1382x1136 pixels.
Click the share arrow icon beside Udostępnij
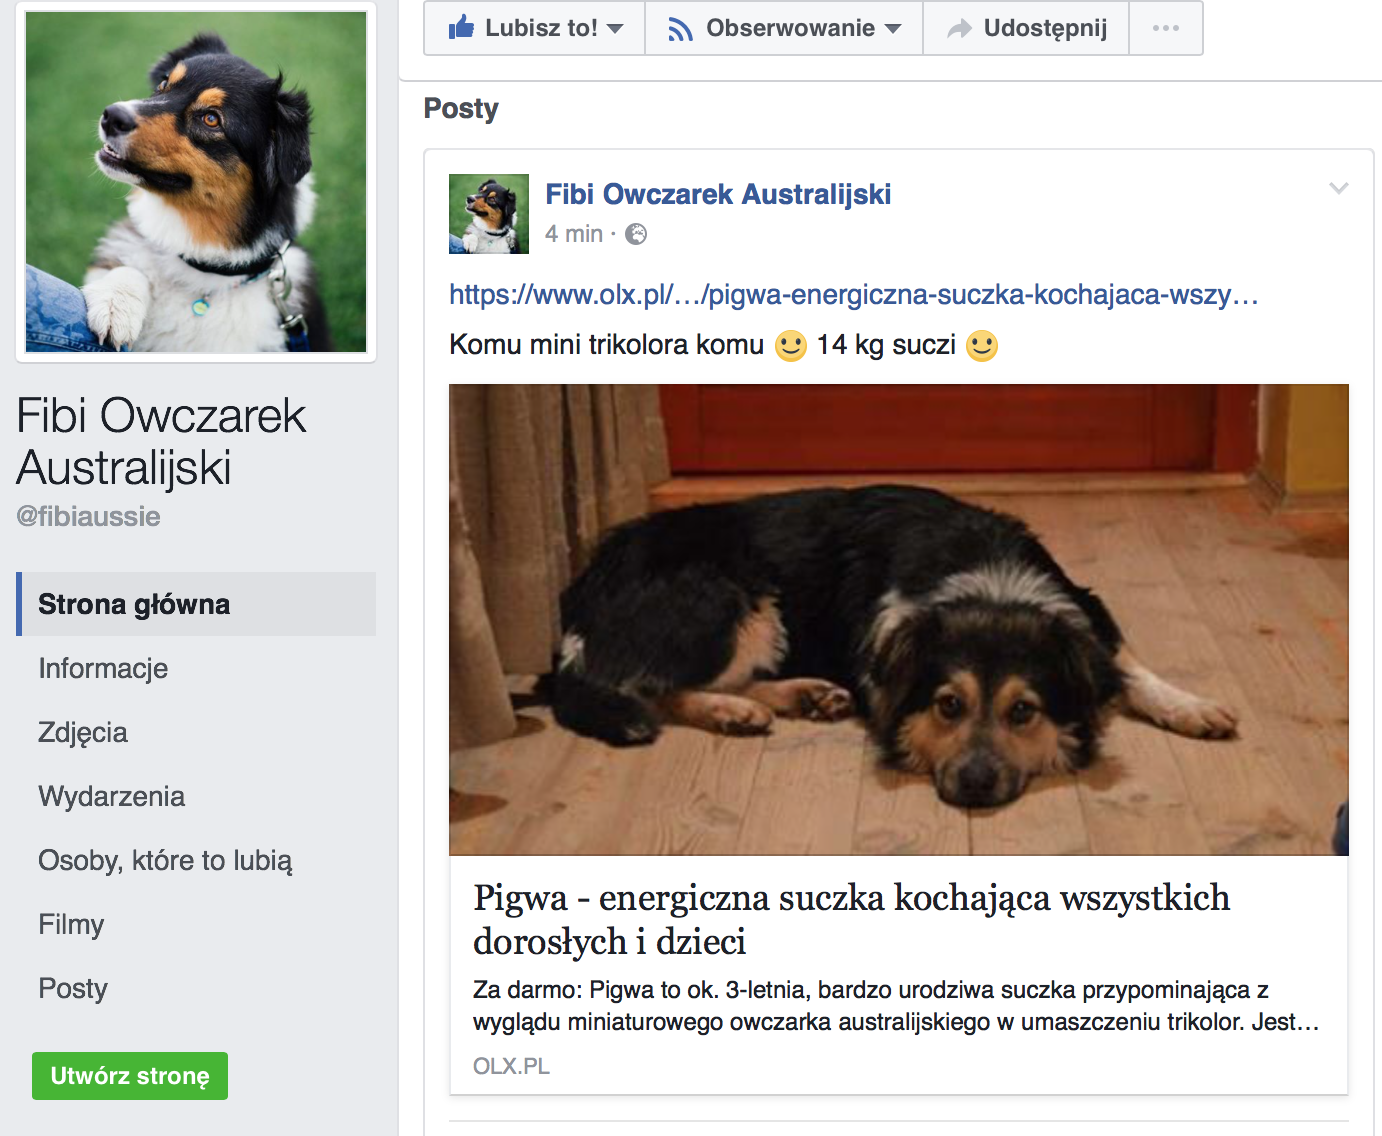click(960, 29)
